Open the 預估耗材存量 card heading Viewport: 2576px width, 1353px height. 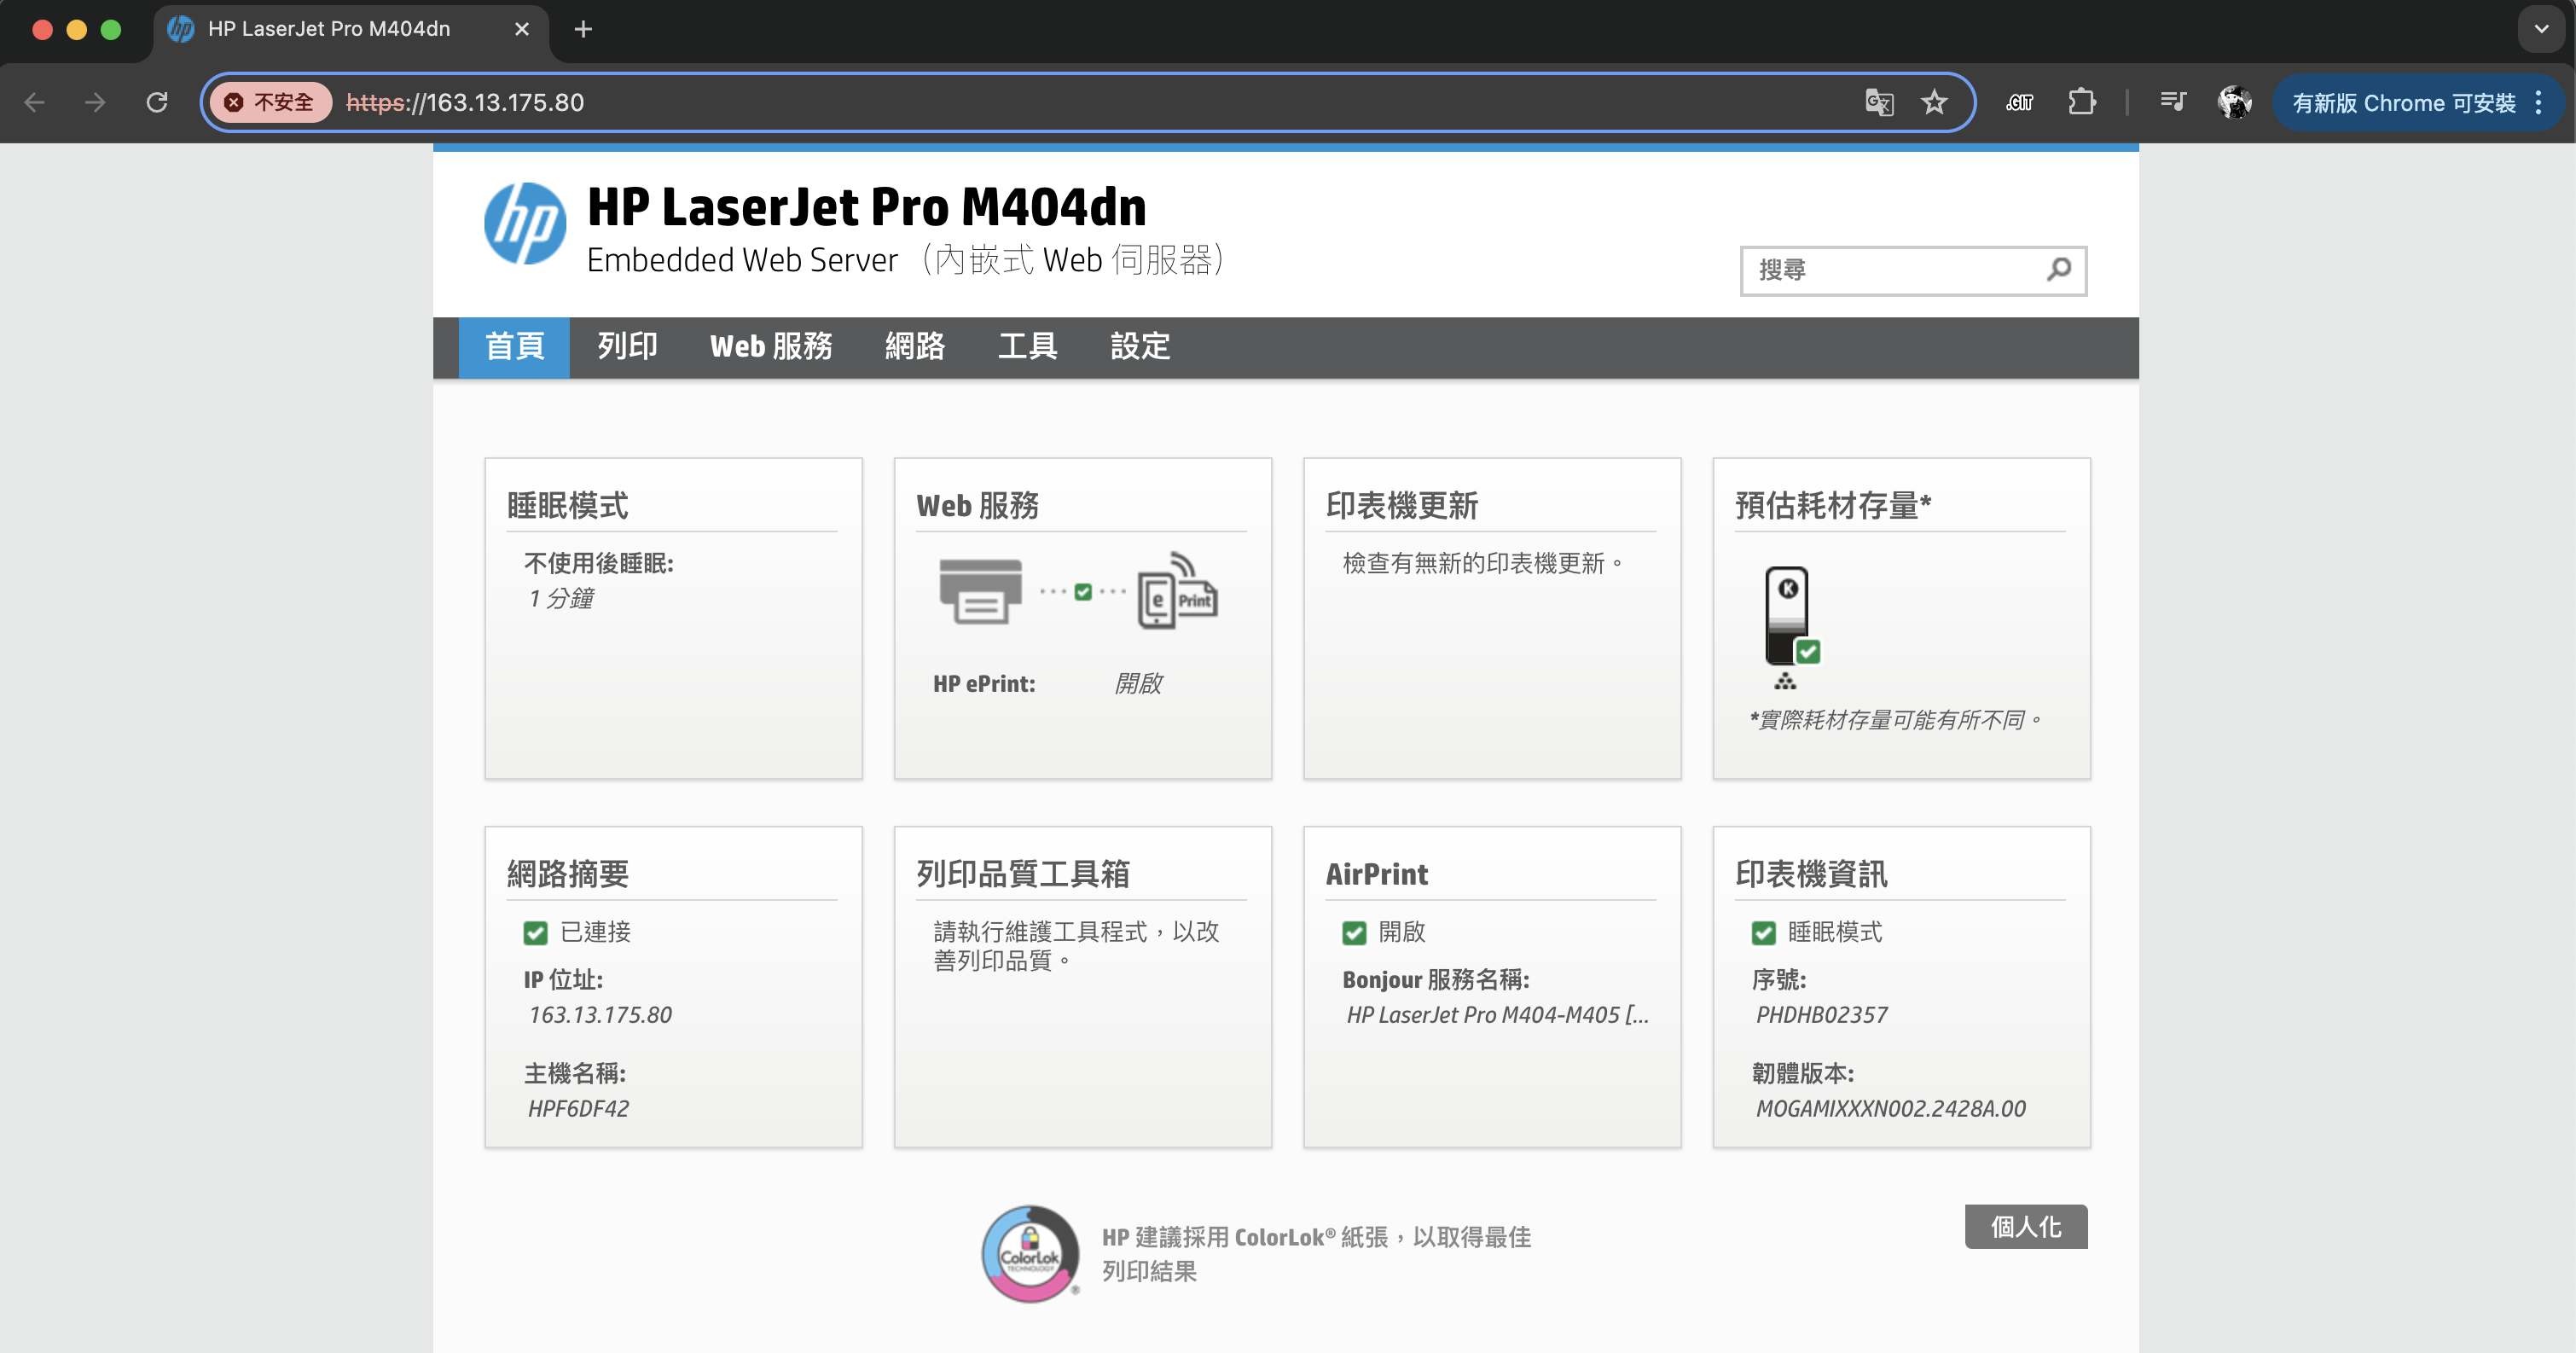1833,506
